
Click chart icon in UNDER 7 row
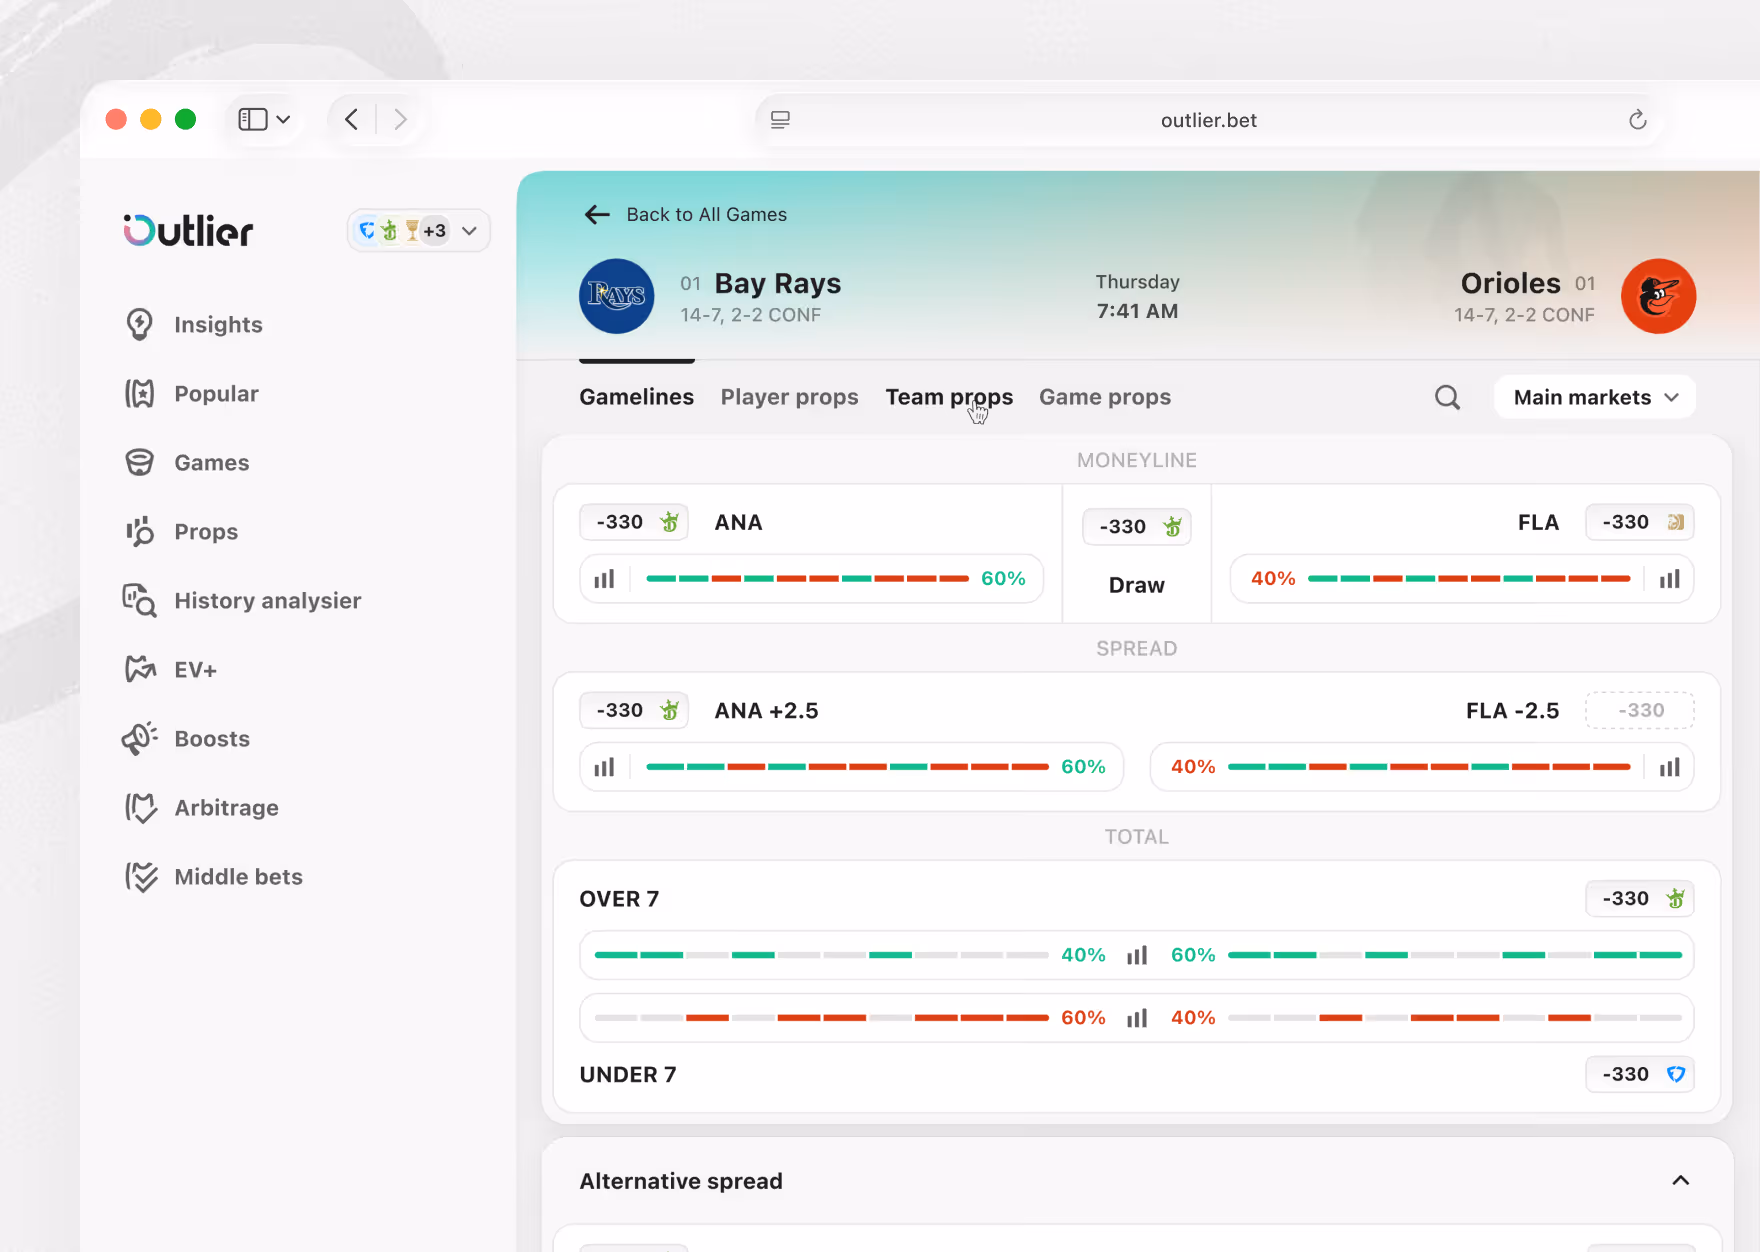[x=1137, y=1018]
